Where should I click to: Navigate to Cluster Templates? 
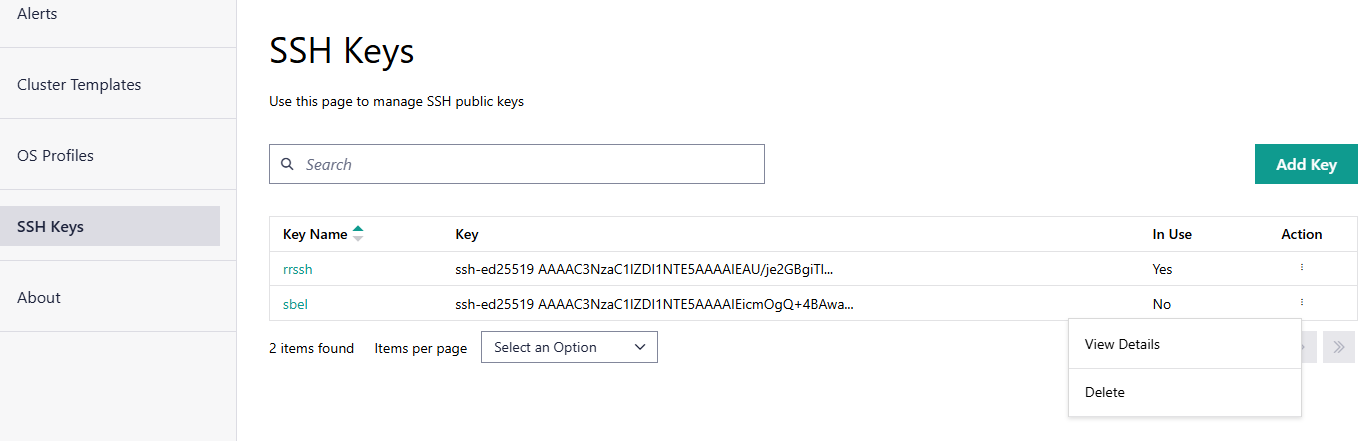pyautogui.click(x=79, y=85)
